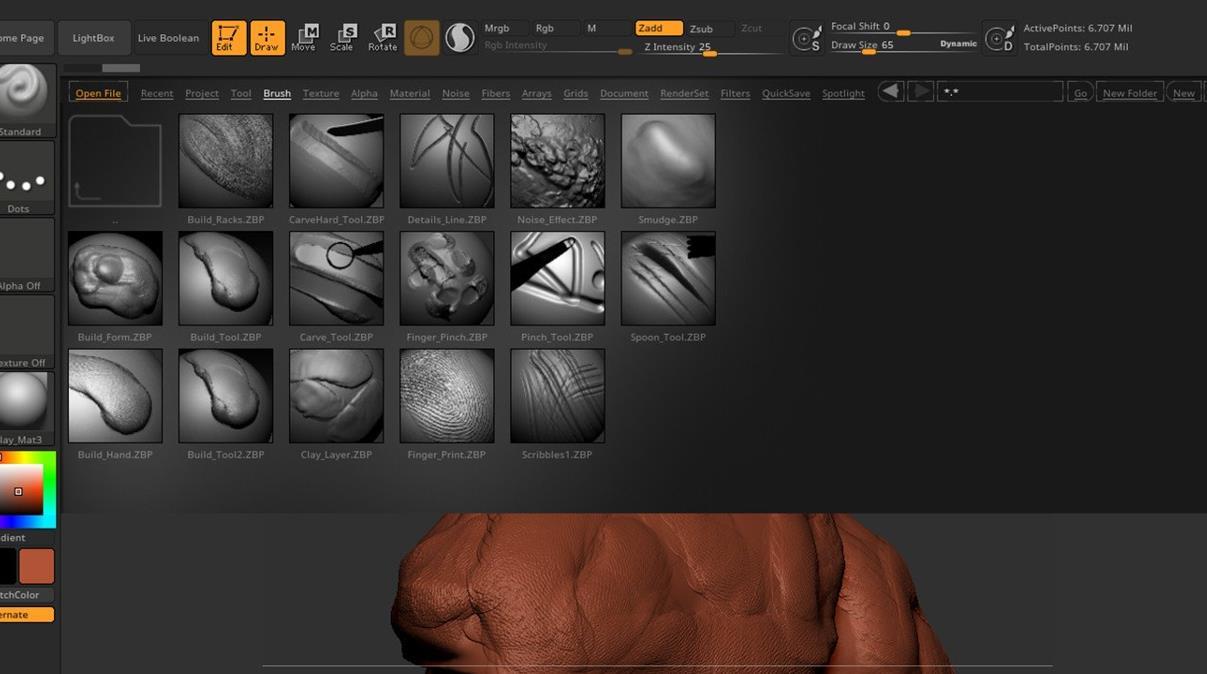The image size is (1207, 674).
Task: Open the Standard brush thumbnail
Action: [24, 94]
